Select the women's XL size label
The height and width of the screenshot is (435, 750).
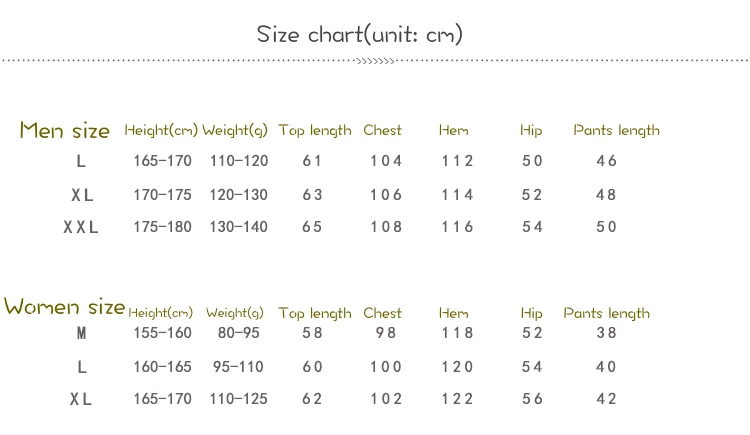pyautogui.click(x=81, y=399)
